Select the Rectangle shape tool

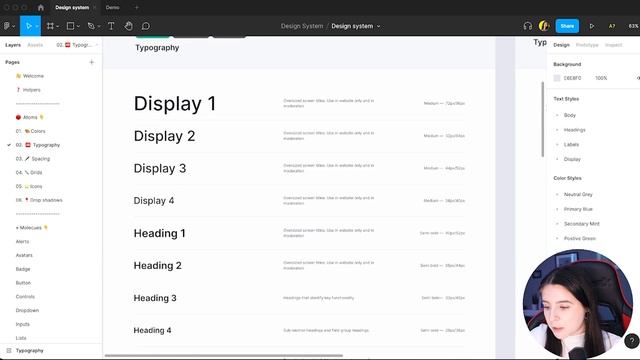coord(70,26)
